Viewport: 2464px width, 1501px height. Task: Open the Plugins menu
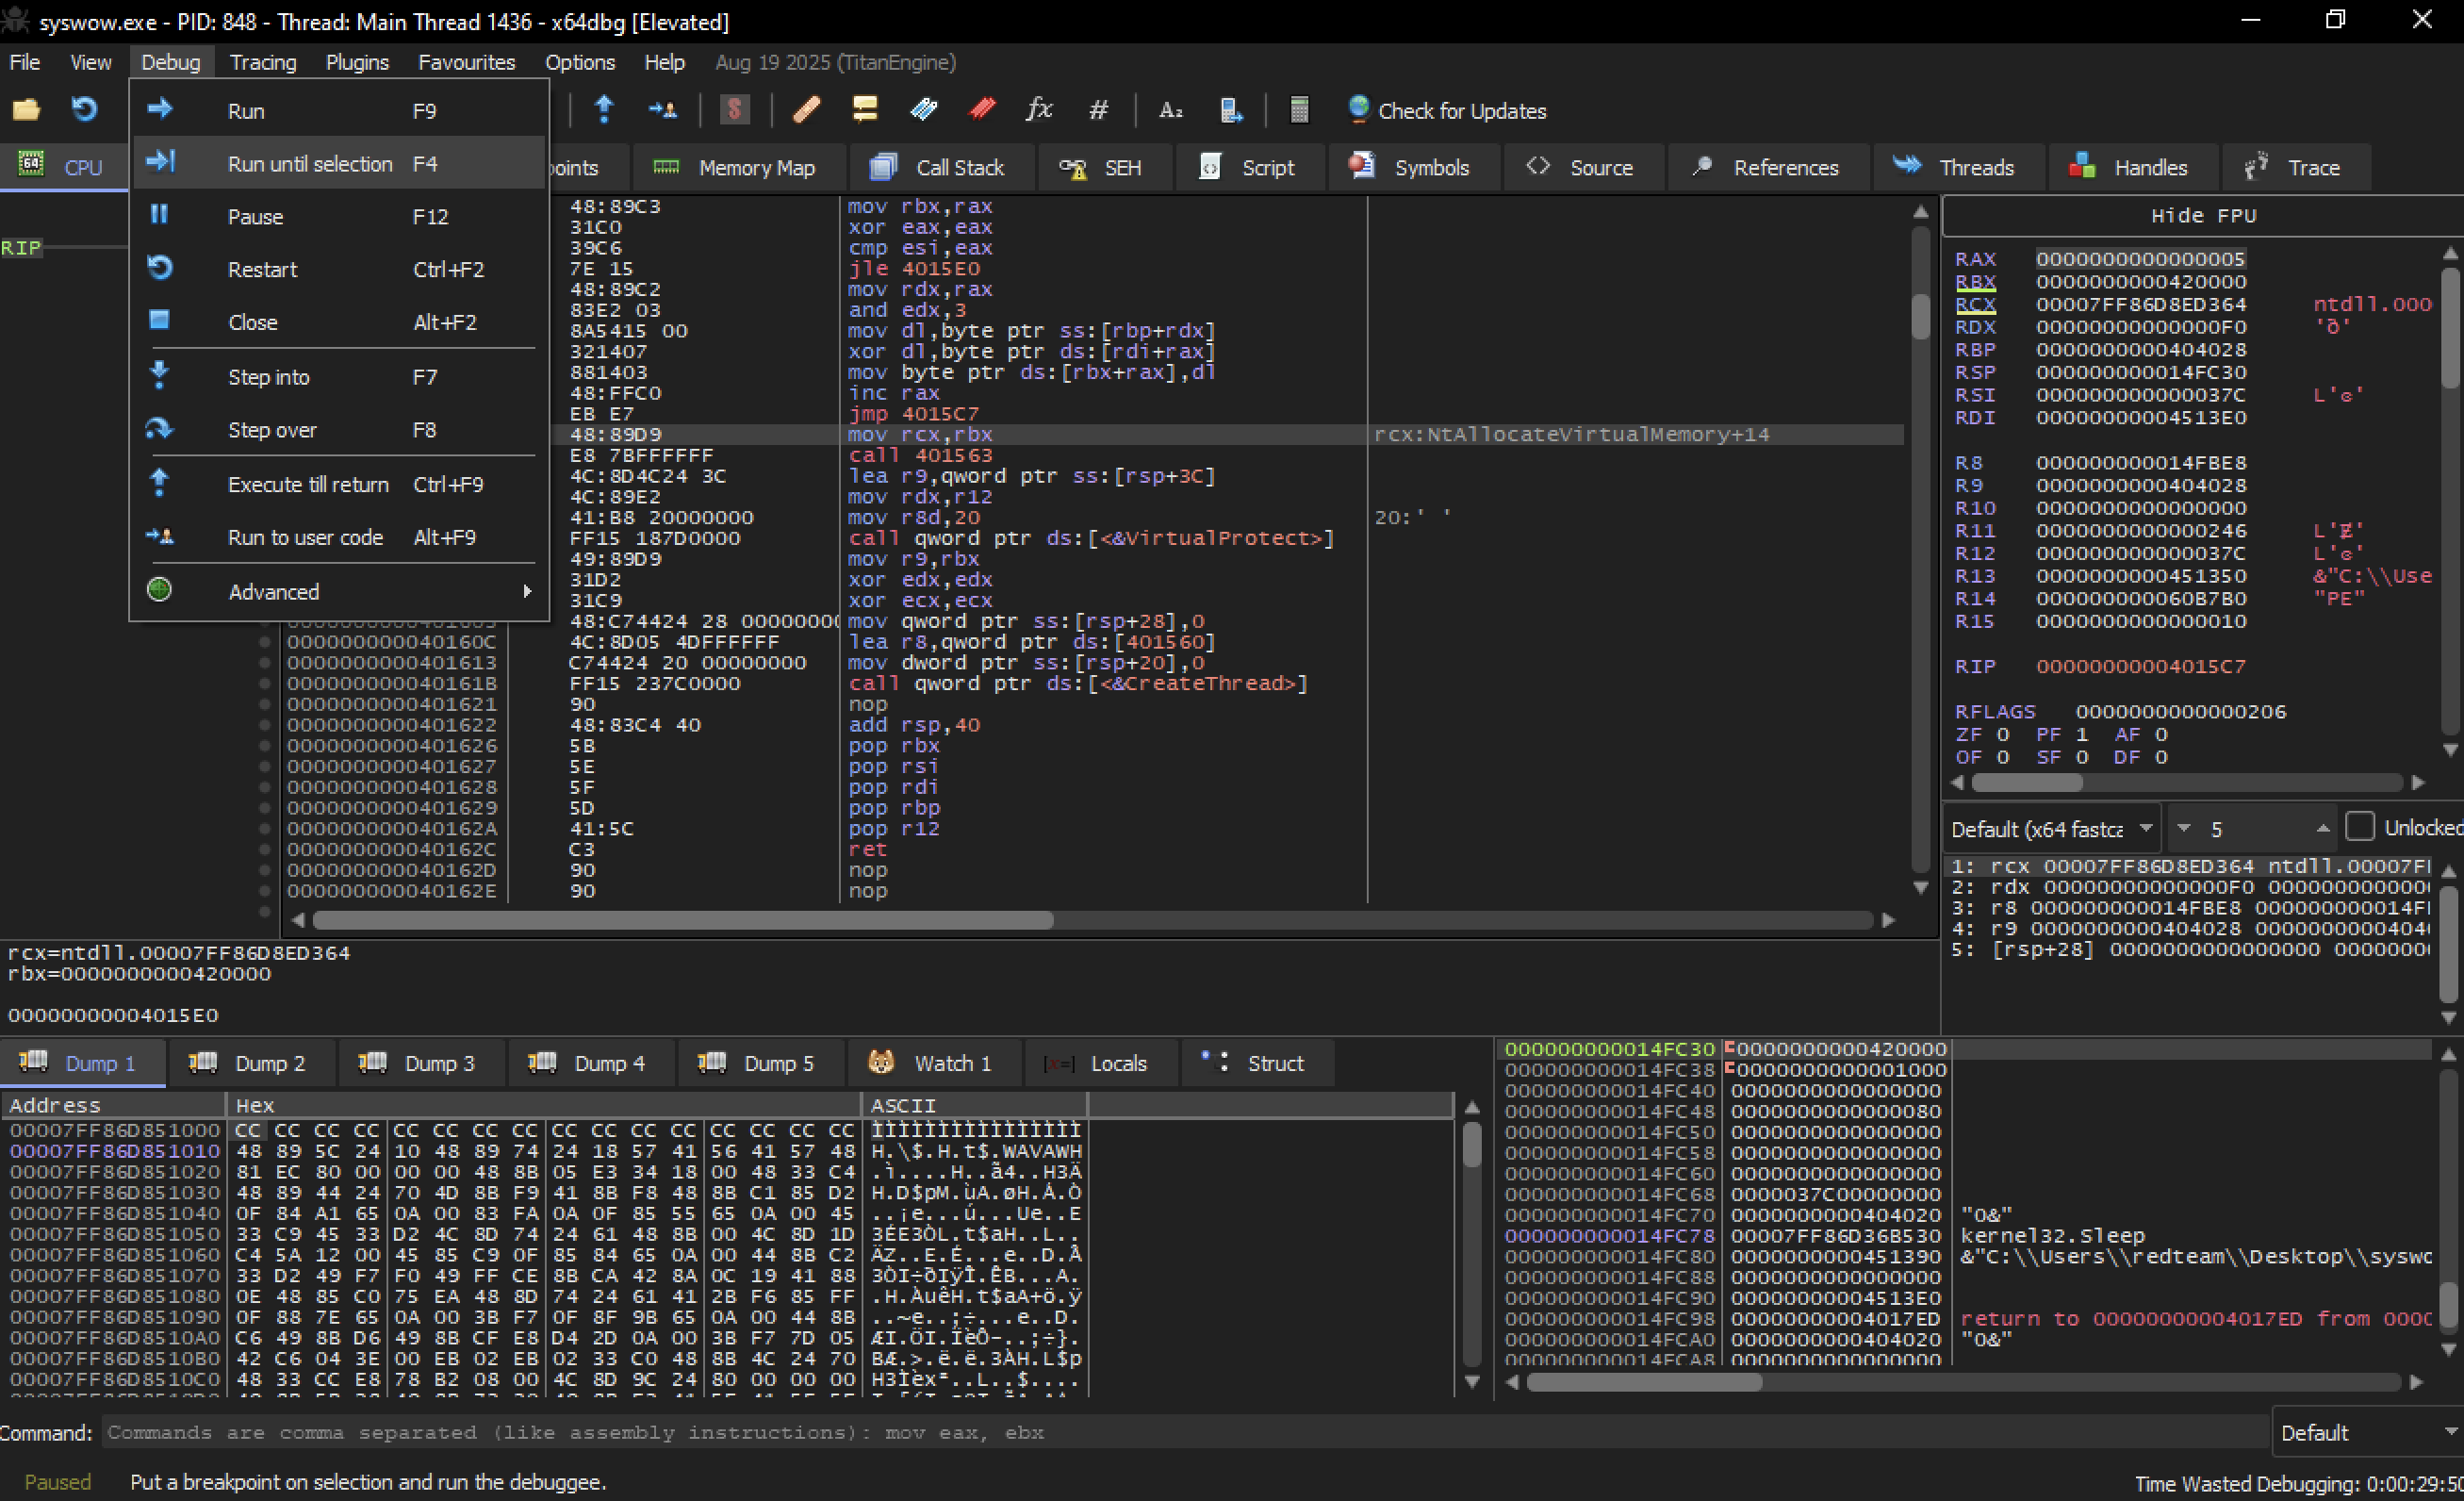pos(357,62)
